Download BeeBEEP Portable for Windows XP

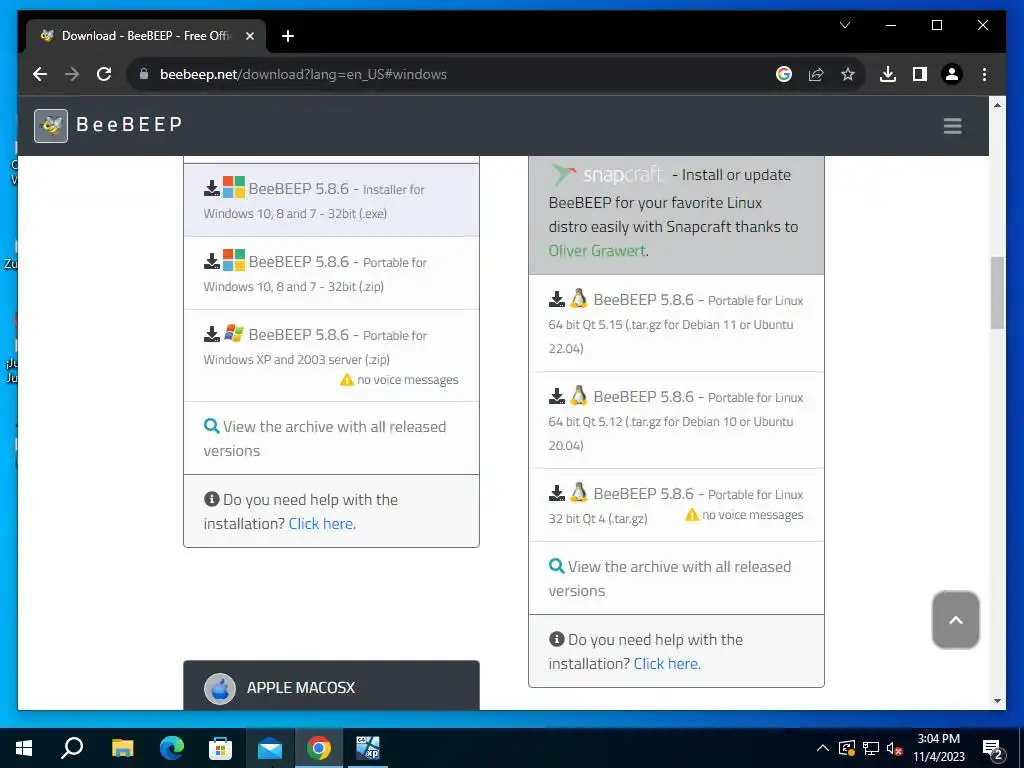point(332,355)
